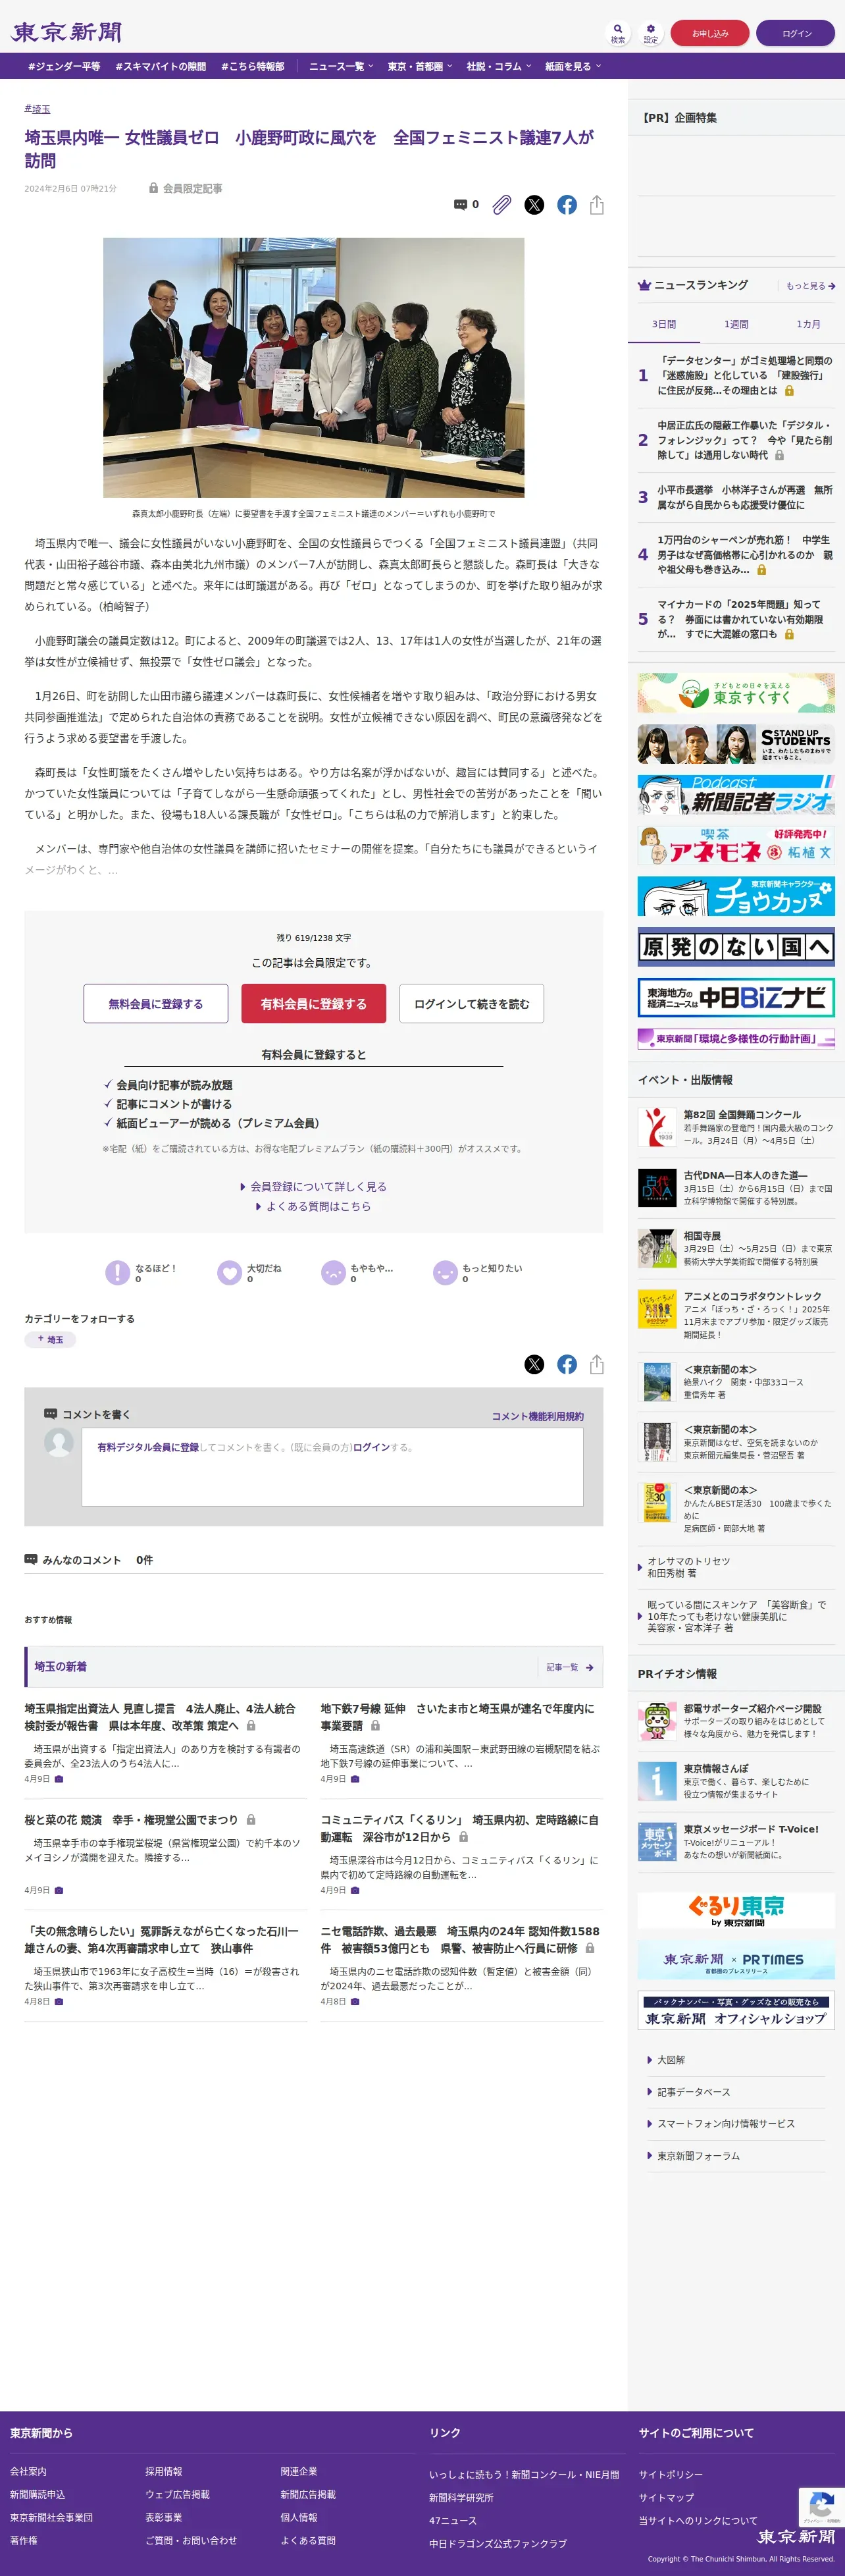Screen dimensions: 845x2576
Task: Share on X using icon above comment box
Action: [x=534, y=1364]
